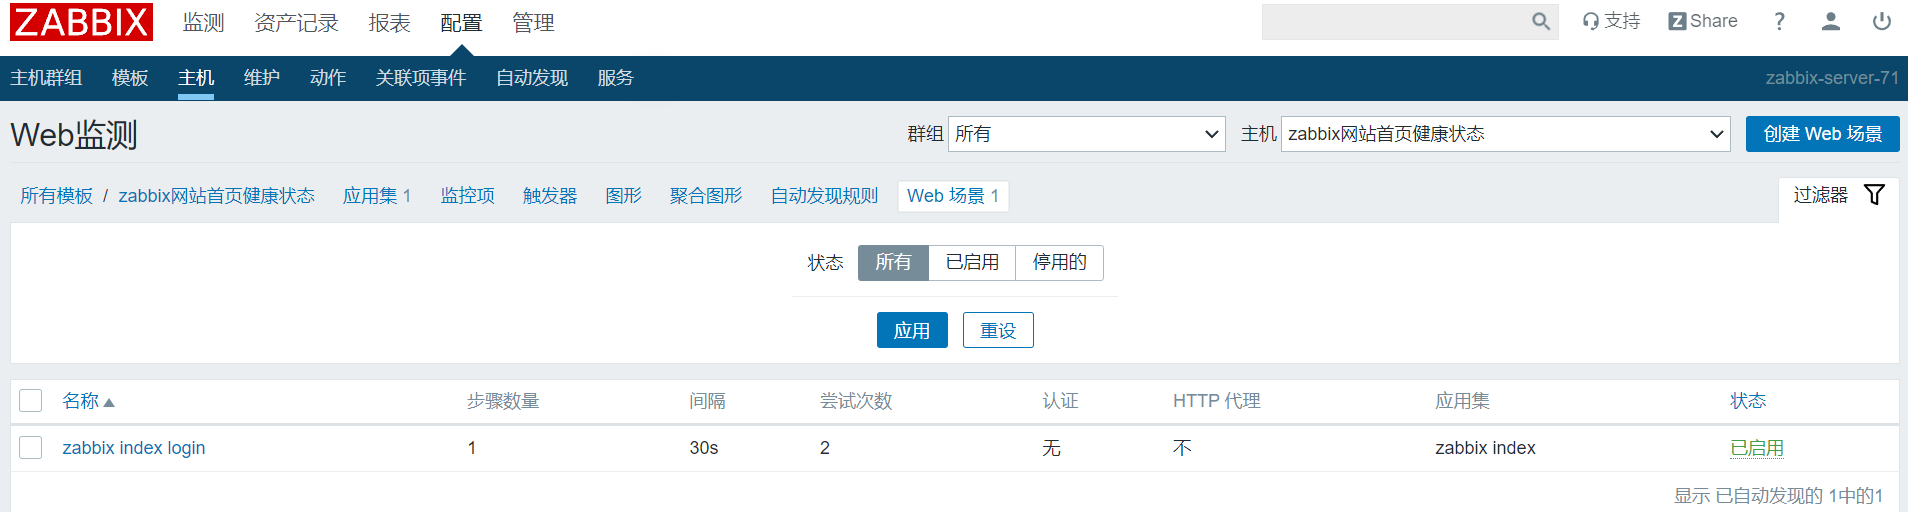Go to 动作 submenu
The height and width of the screenshot is (512, 1908).
(x=328, y=78)
